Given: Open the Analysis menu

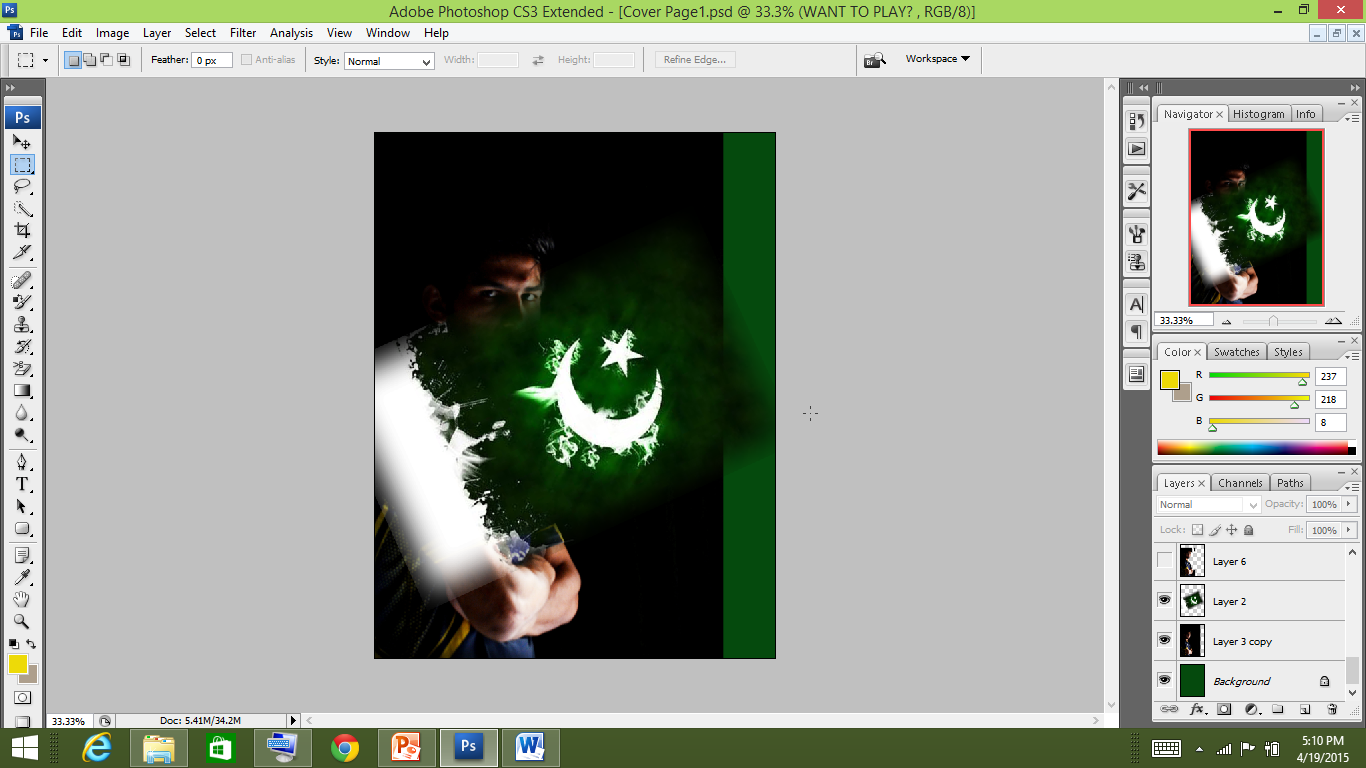Looking at the screenshot, I should pos(291,33).
